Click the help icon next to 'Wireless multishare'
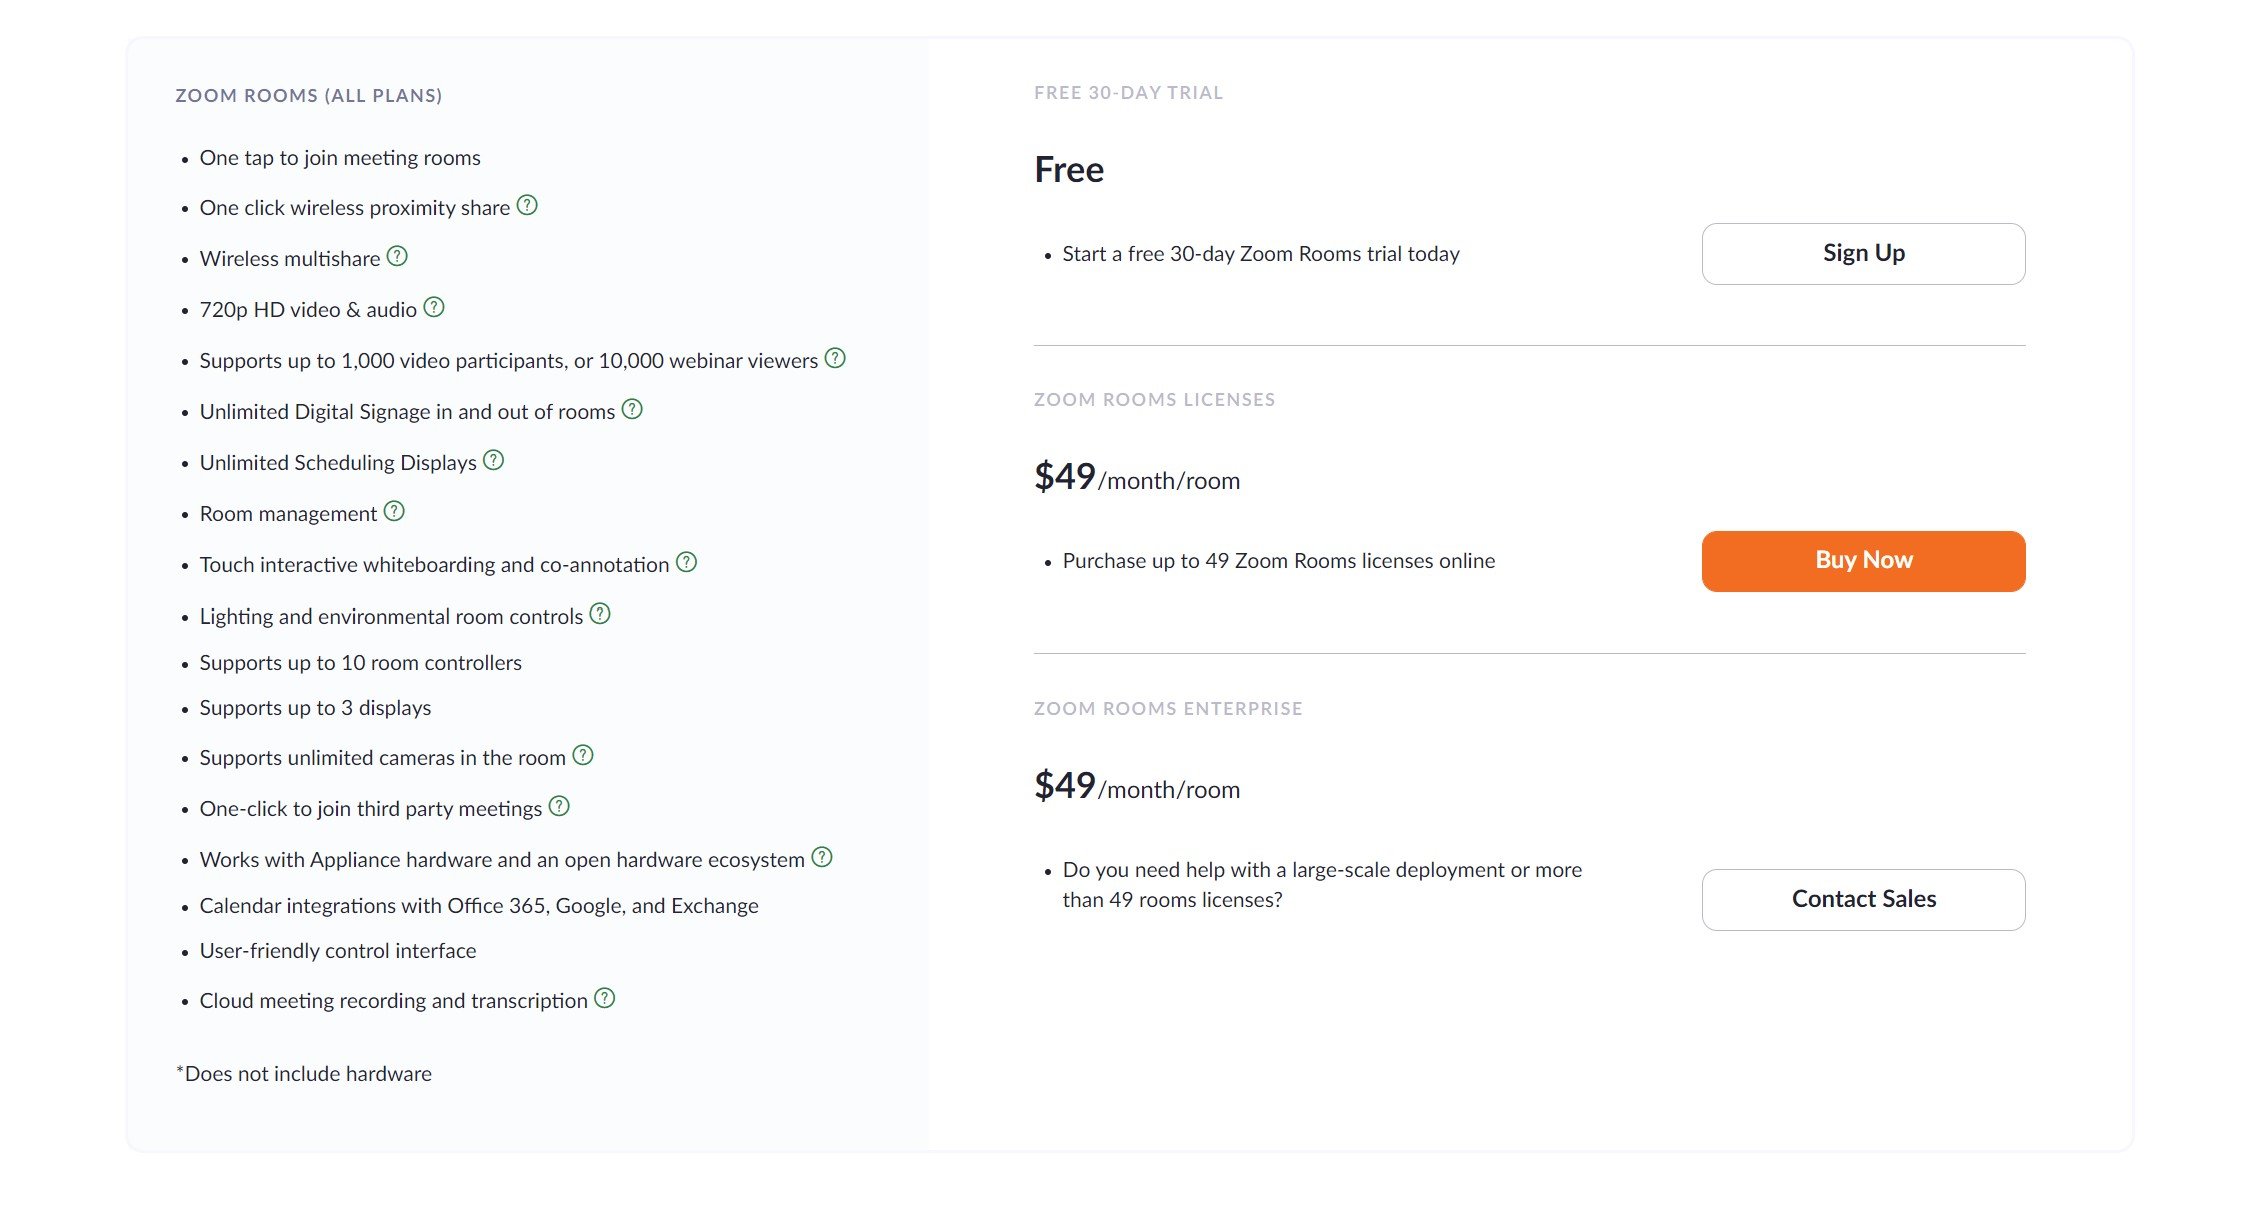 tap(395, 257)
